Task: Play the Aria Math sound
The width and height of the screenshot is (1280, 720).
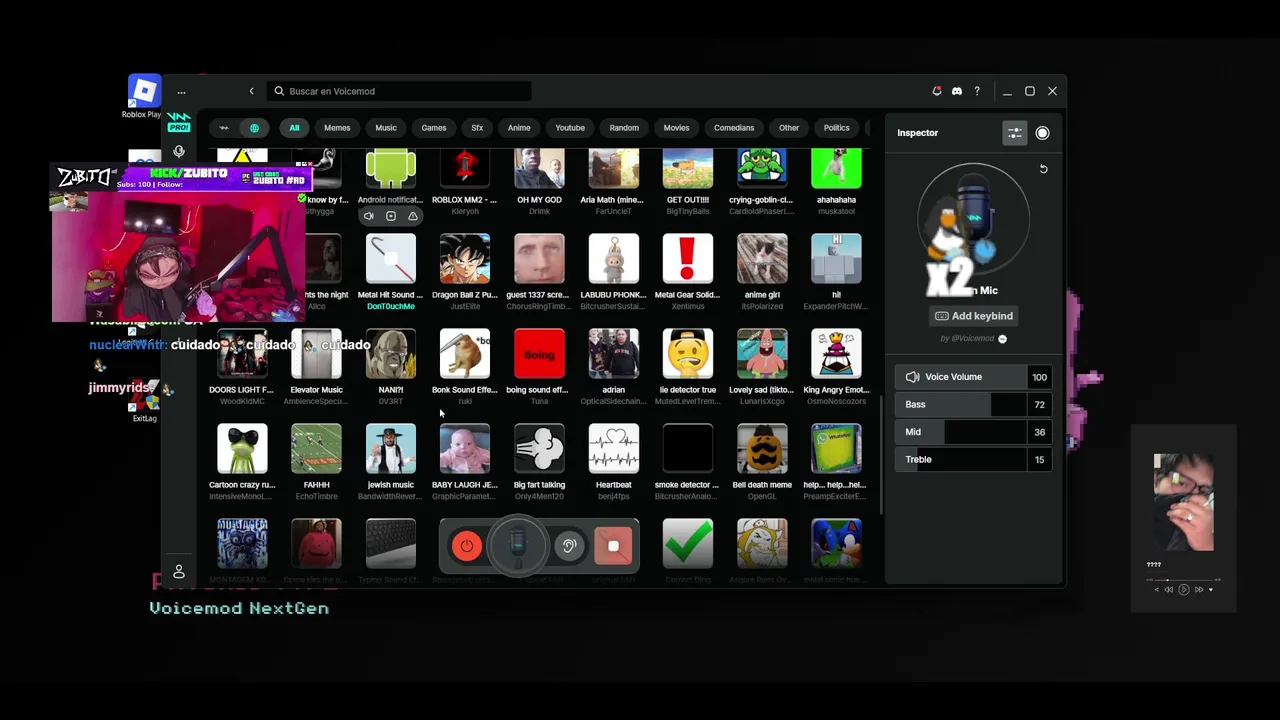Action: coord(613,169)
